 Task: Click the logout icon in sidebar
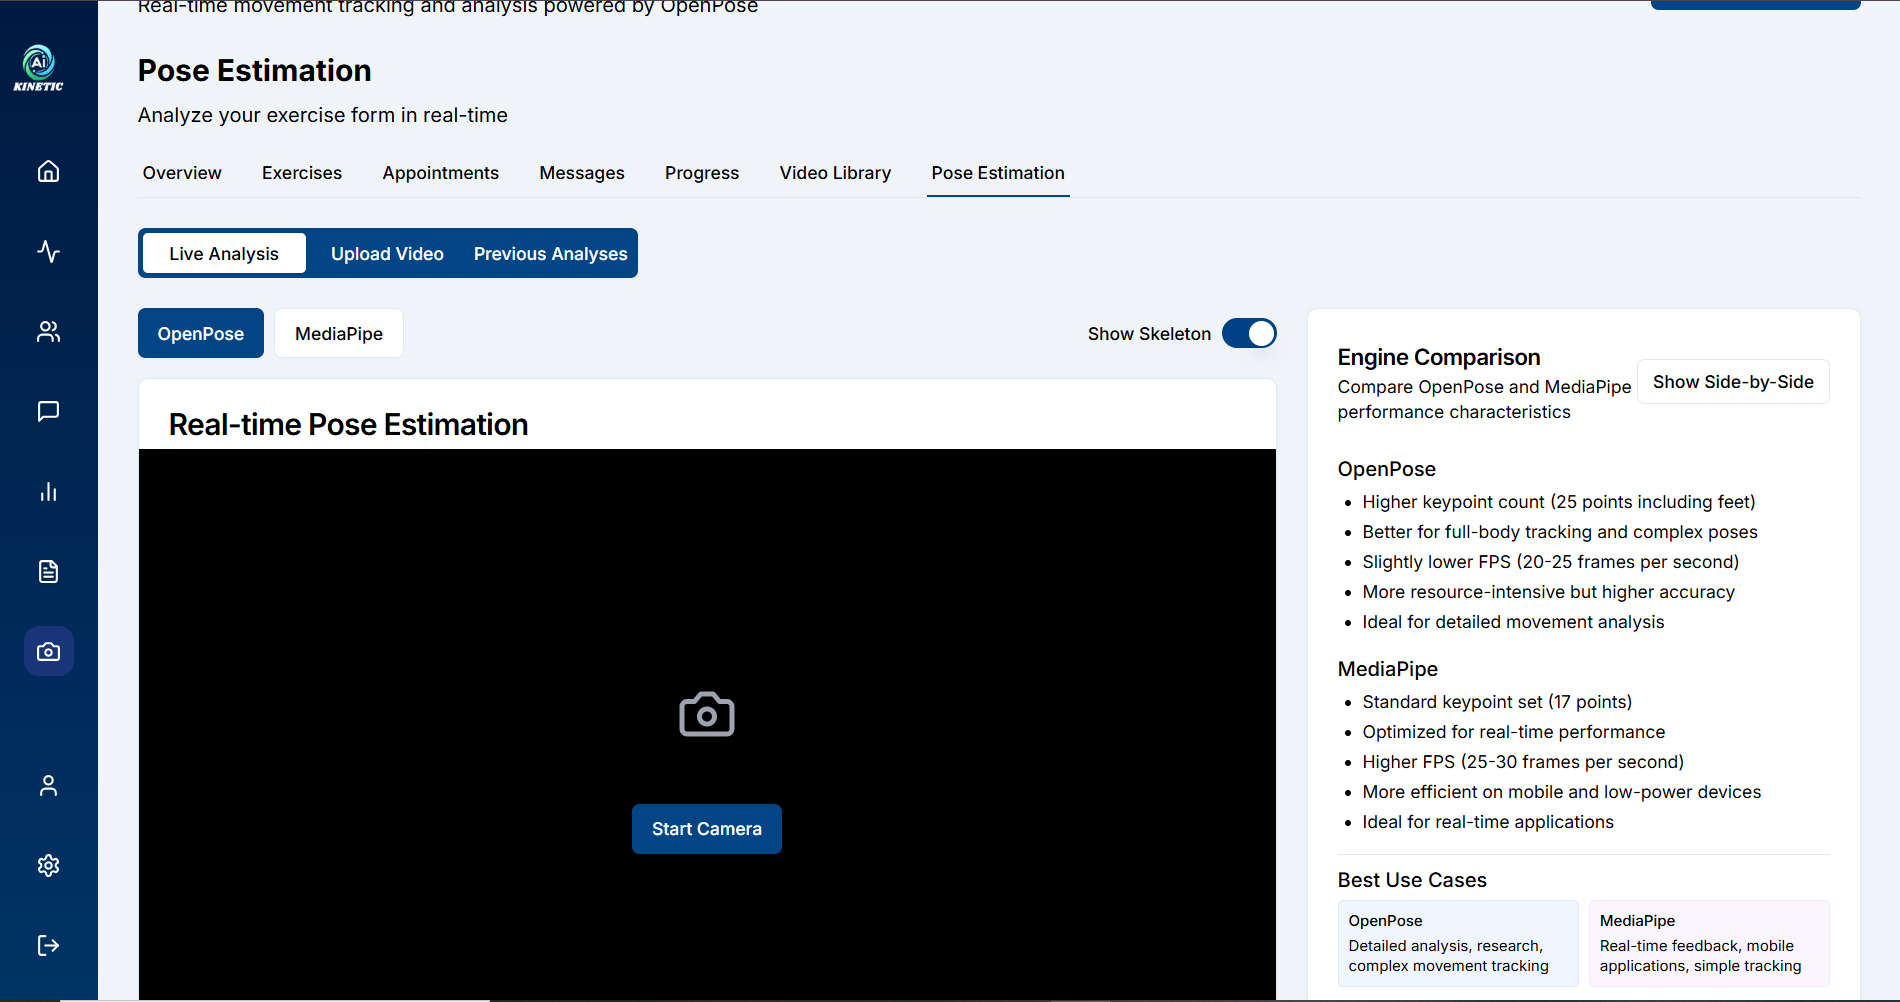coord(48,945)
